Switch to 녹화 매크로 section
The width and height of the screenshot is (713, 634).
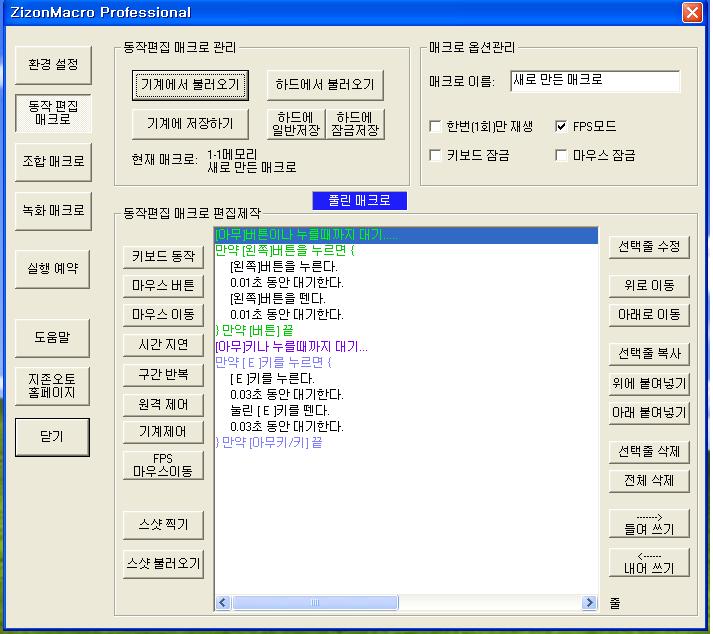(53, 210)
